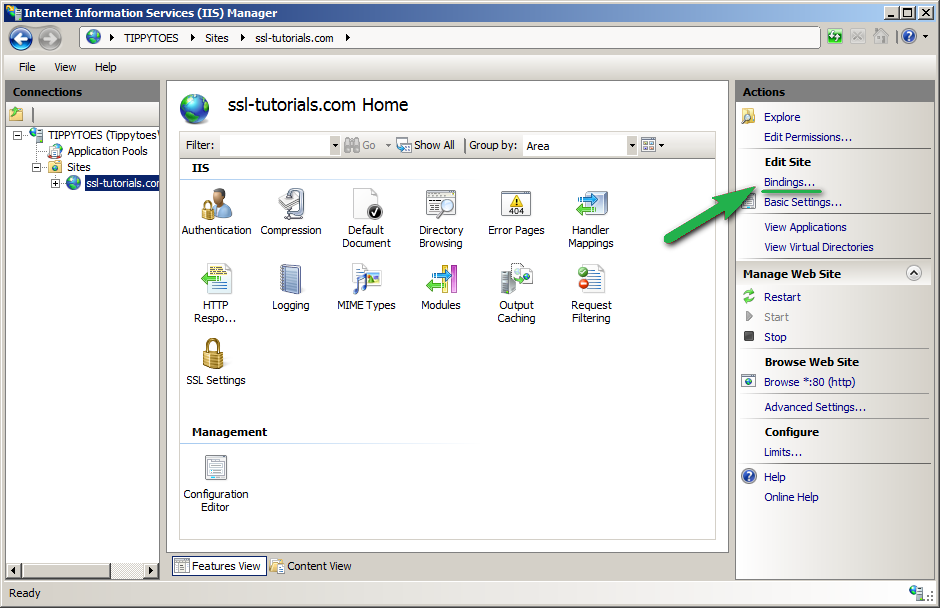940x608 pixels.
Task: Click Show All in filter bar
Action: pyautogui.click(x=426, y=145)
